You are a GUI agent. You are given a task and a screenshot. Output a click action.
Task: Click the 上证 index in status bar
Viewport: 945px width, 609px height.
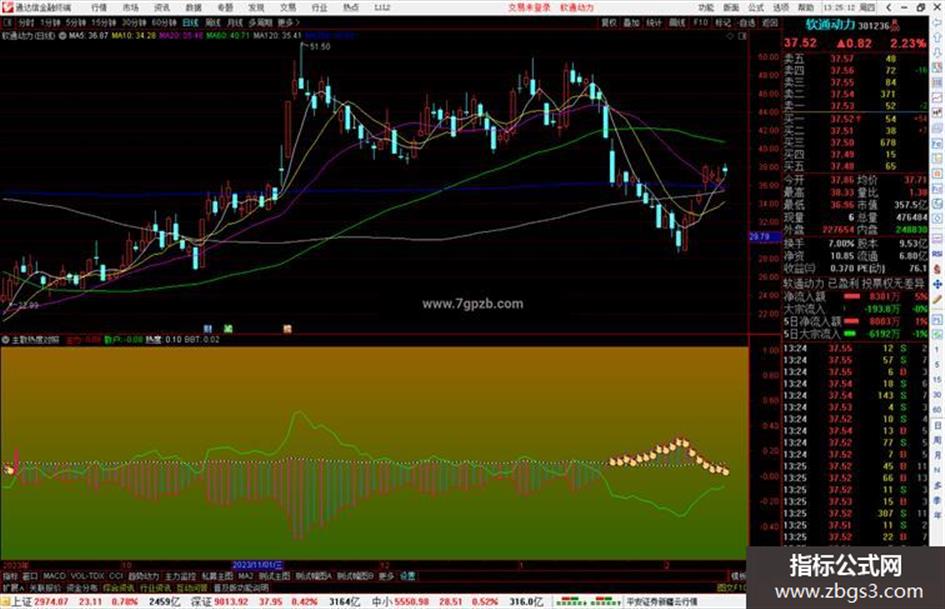coord(22,602)
